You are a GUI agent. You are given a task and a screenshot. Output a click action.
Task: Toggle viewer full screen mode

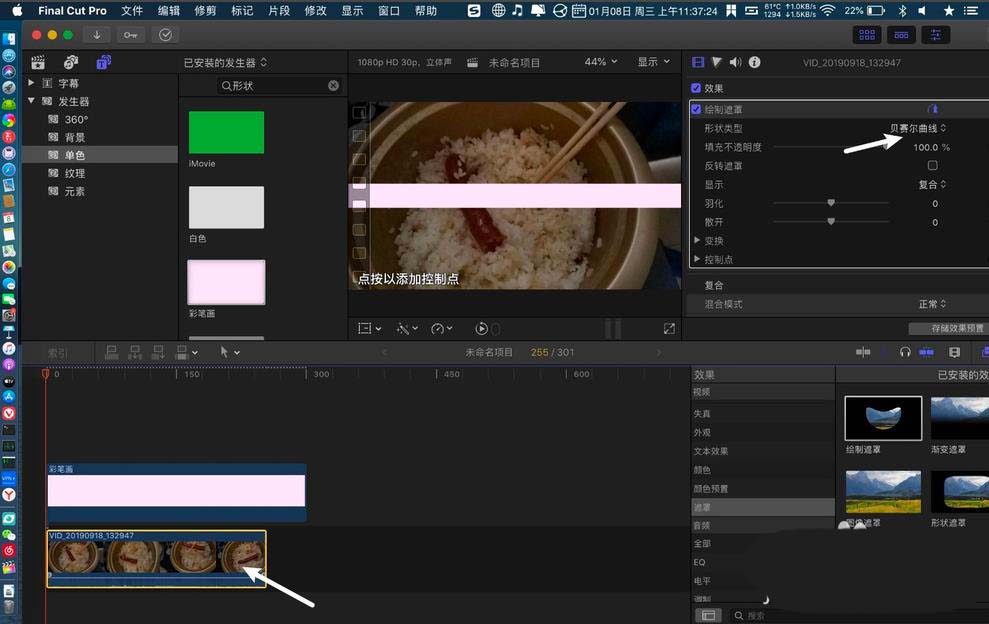pos(669,328)
